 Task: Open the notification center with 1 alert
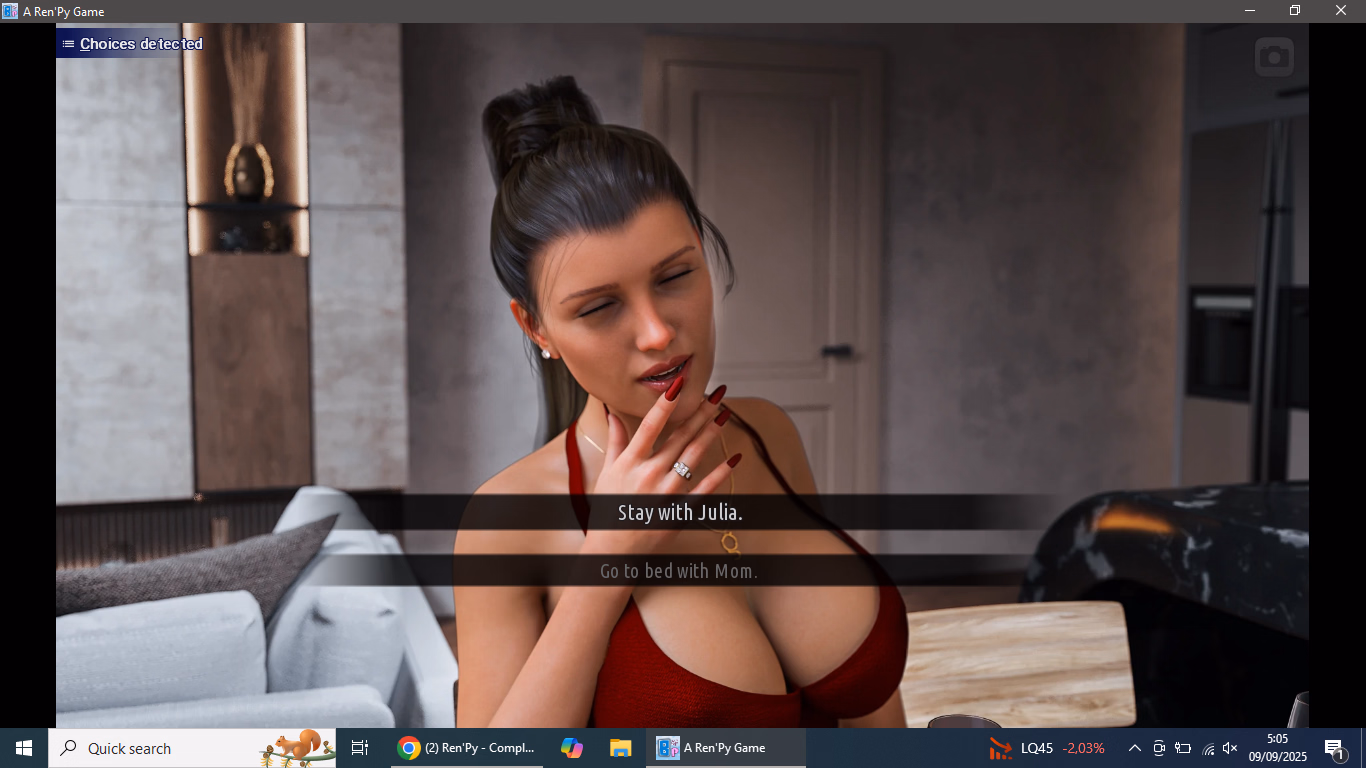tap(1334, 749)
